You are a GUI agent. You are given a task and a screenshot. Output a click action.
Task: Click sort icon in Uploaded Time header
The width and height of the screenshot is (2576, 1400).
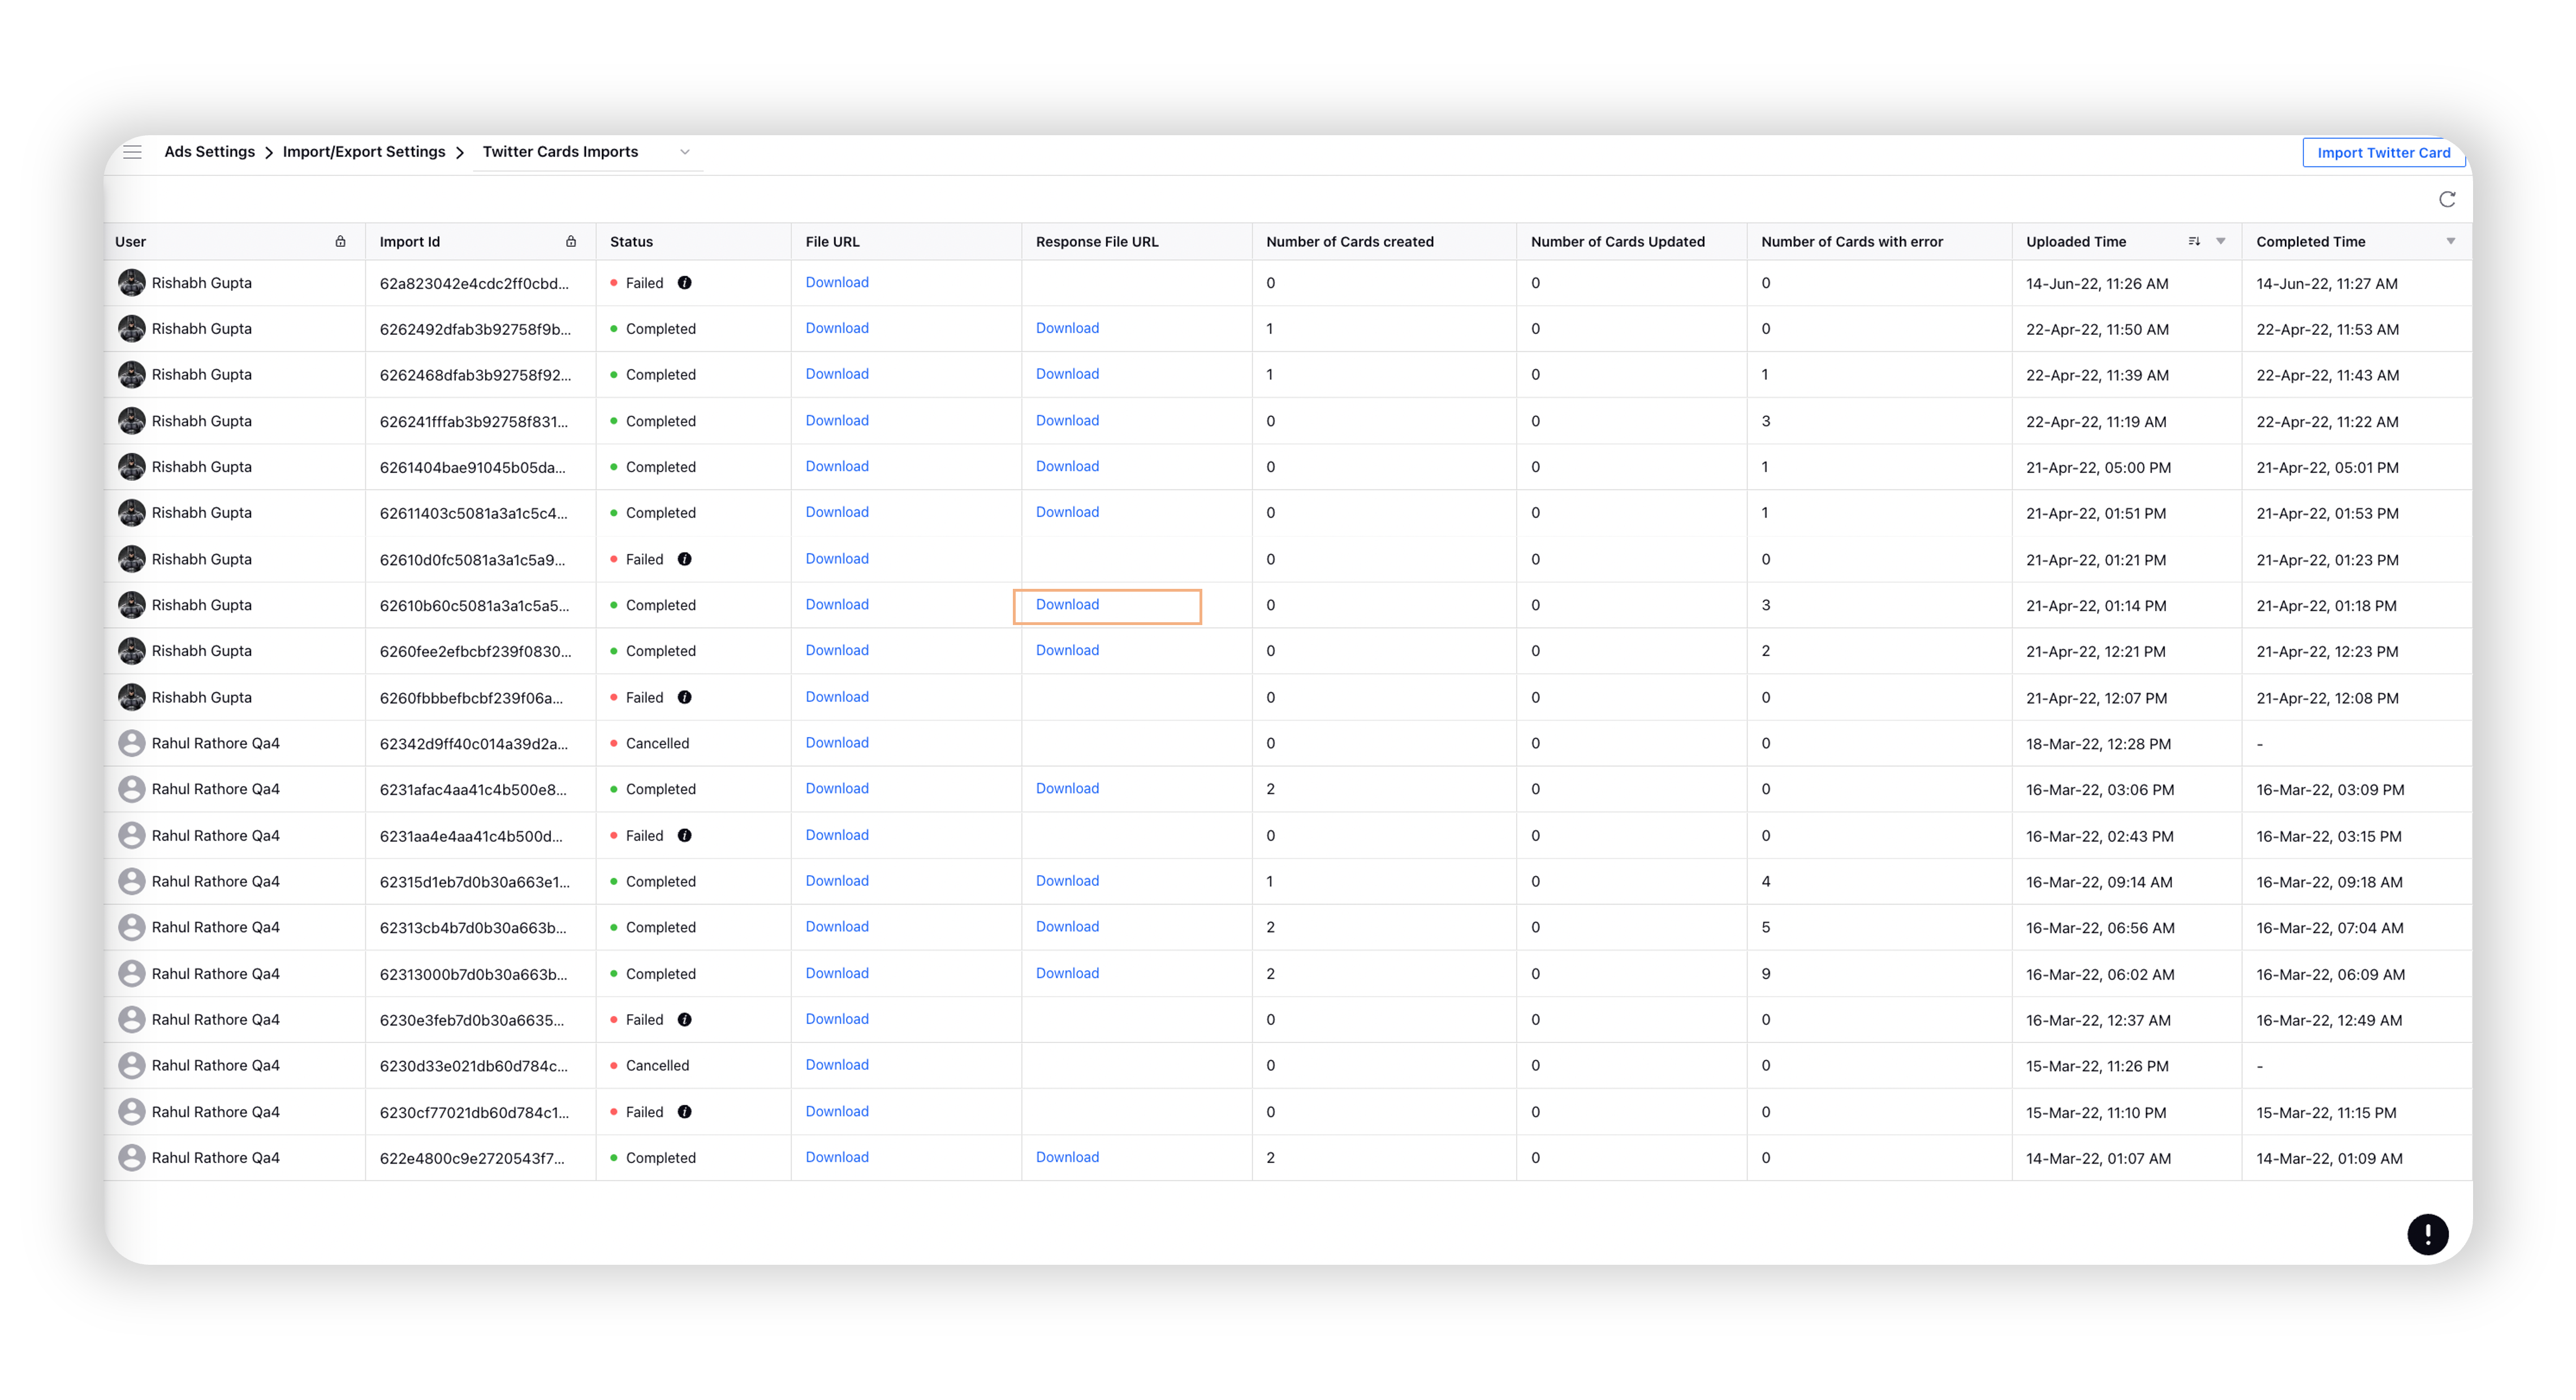[2193, 241]
